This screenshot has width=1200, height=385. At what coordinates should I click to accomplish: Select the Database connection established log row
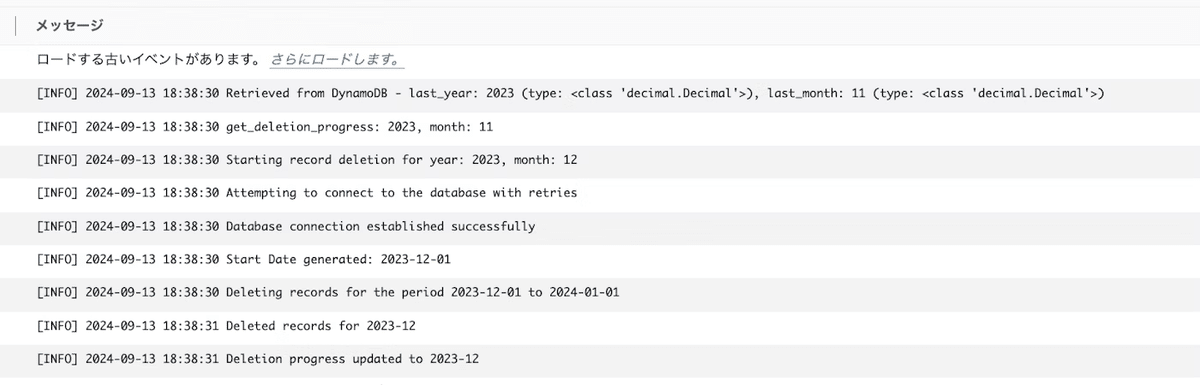[x=600, y=226]
